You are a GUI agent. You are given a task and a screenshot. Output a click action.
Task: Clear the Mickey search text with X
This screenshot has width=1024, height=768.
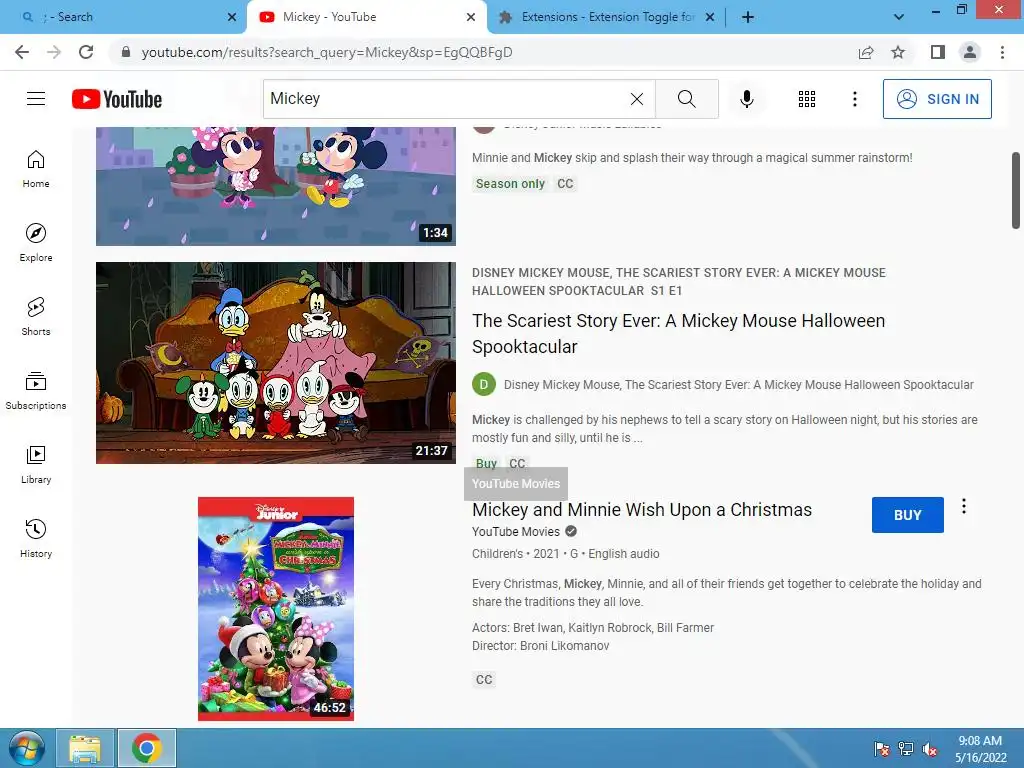637,99
